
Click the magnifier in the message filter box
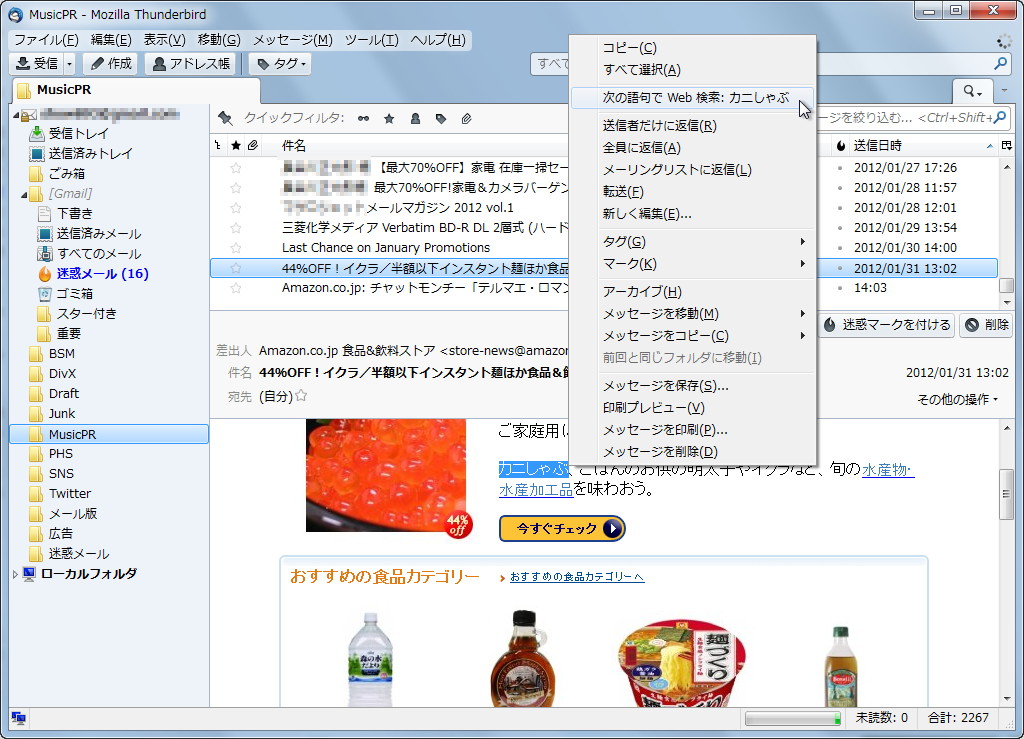tap(1000, 118)
